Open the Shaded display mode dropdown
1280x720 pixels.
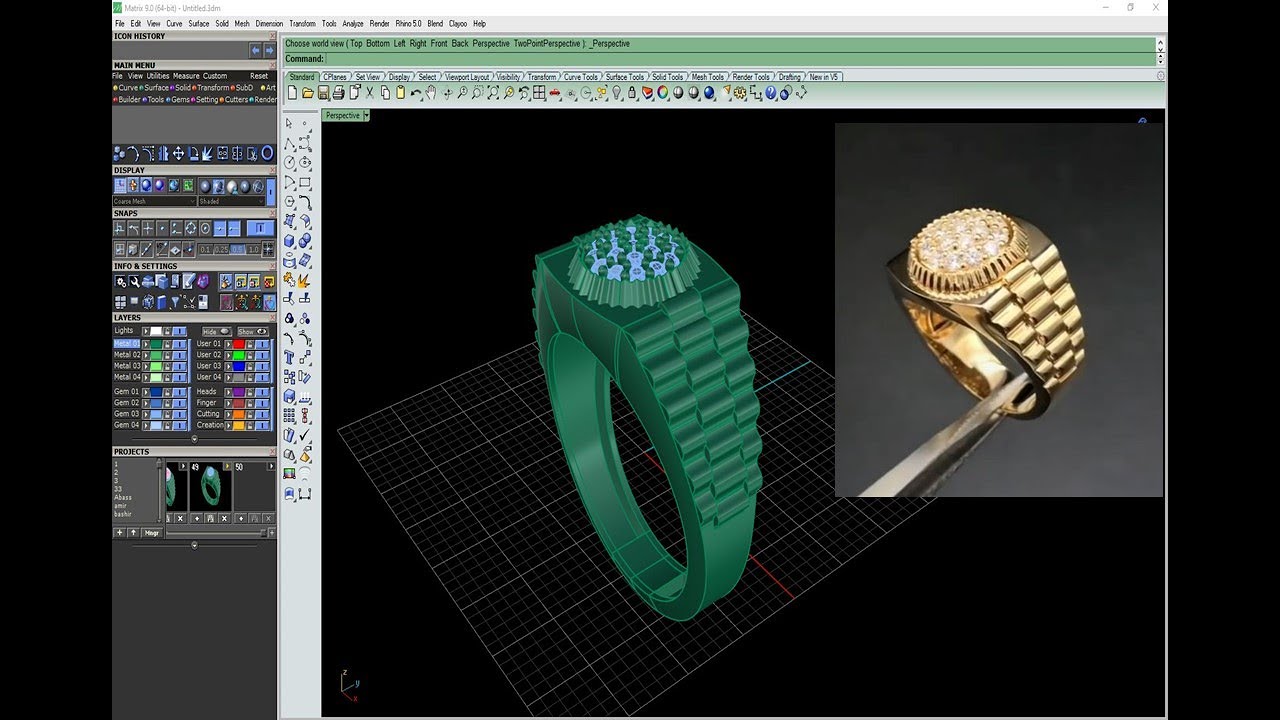click(x=232, y=201)
